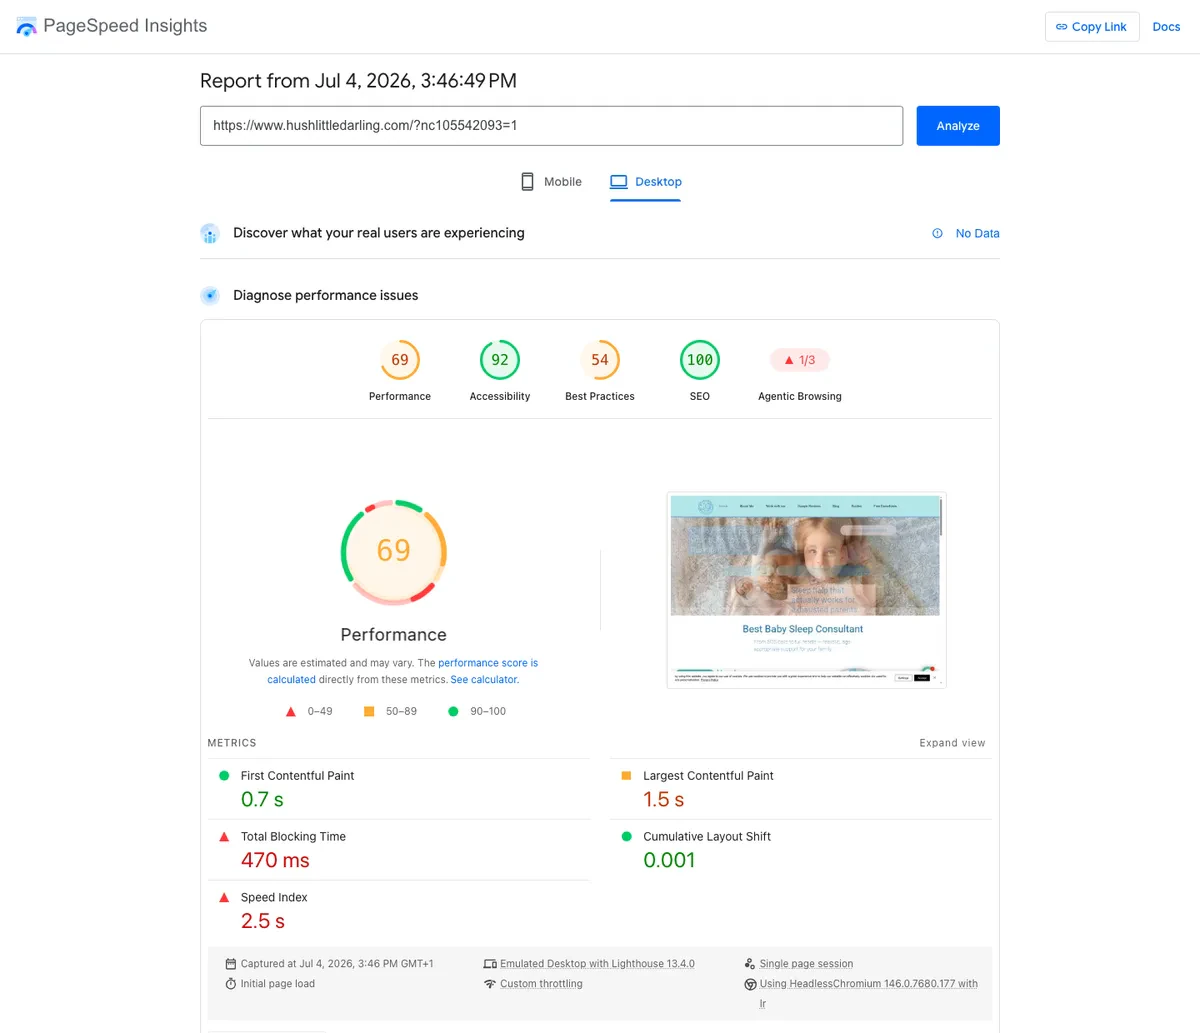Screen dimensions: 1200x1033
Task: Click the First Contentful Paint 0.7 s value
Action: (262, 799)
